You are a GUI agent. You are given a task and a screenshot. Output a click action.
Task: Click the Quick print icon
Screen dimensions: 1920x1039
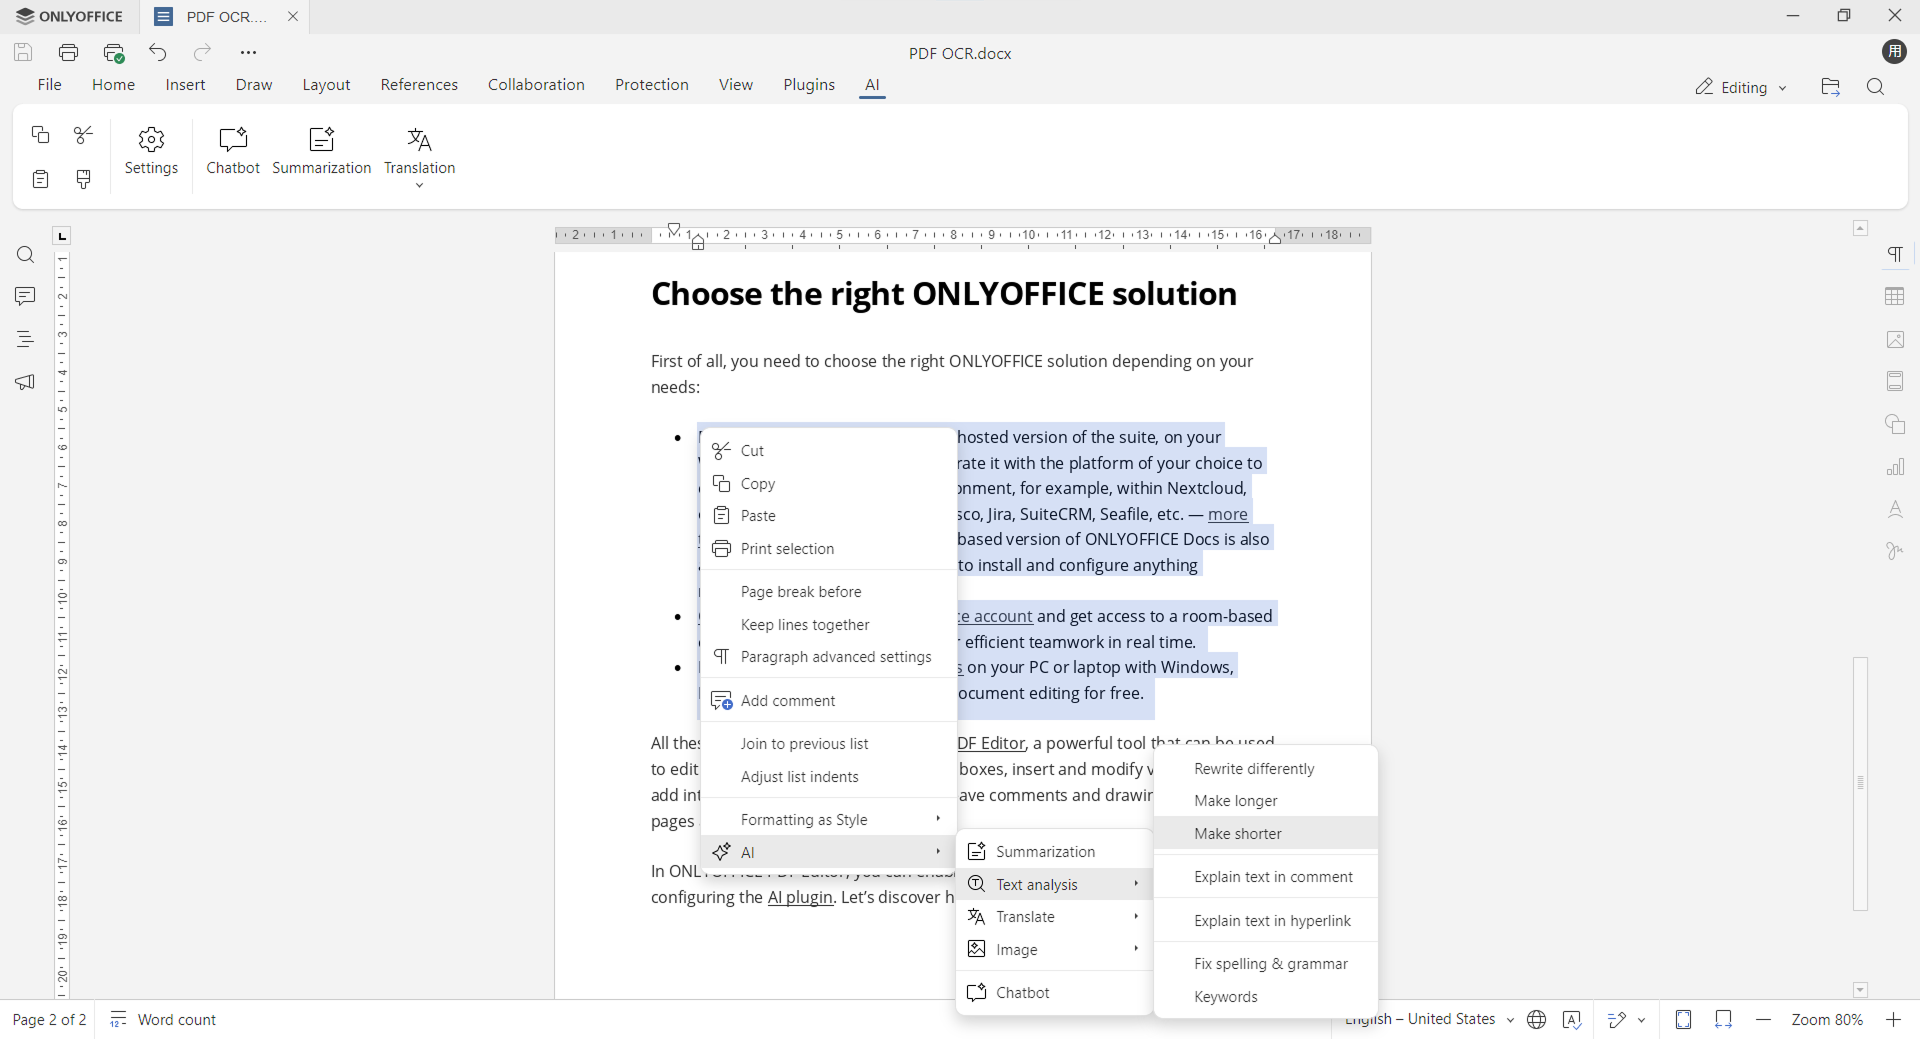point(114,52)
